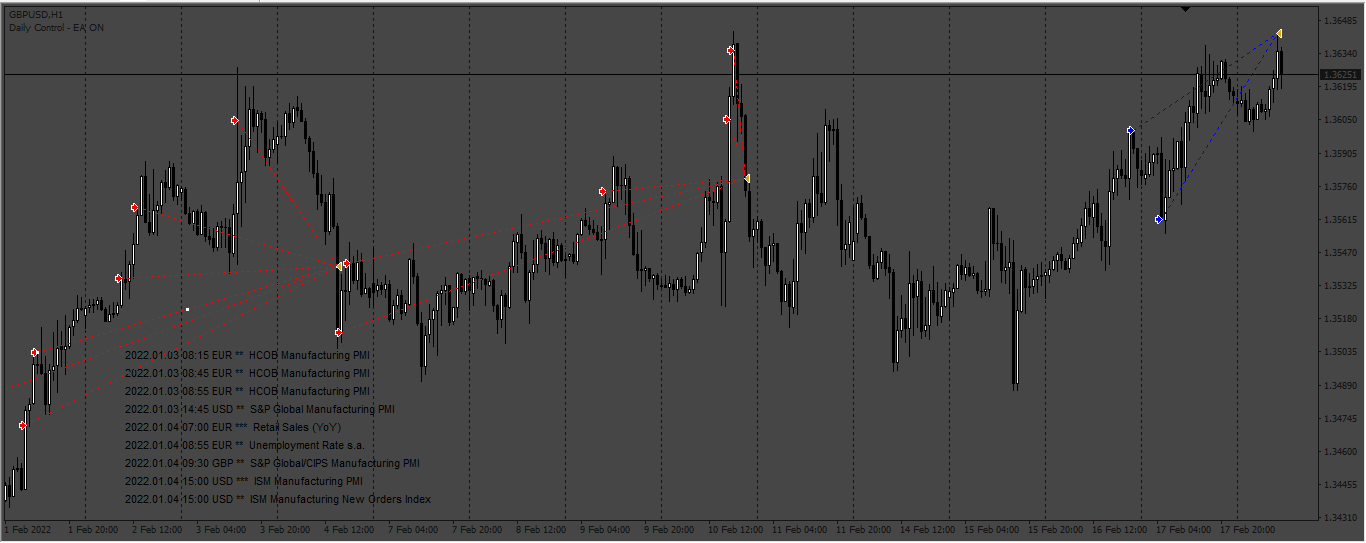
Task: Click the chart shift triangle at top edge
Action: click(x=1185, y=8)
